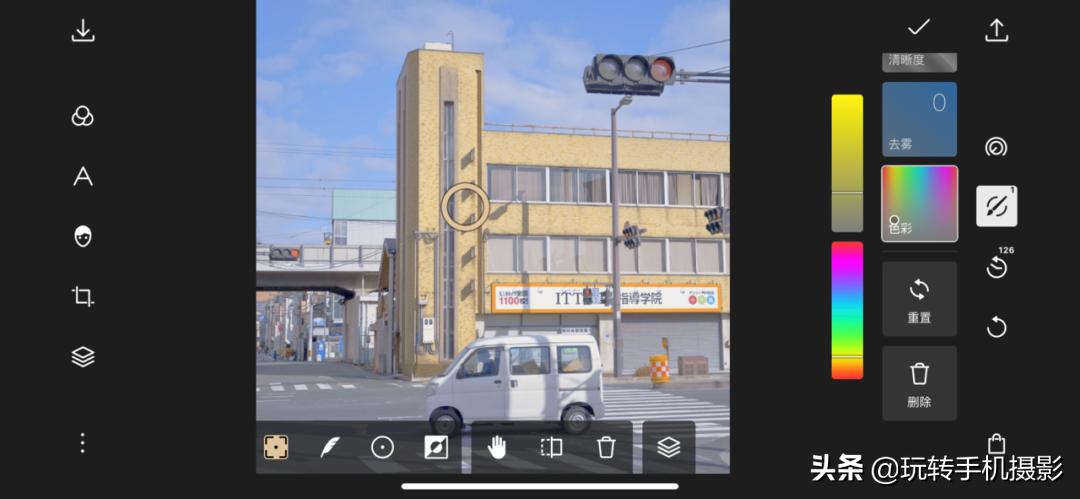Tap the trash icon in the bottom bar
Screen dimensions: 1080x499
605,447
